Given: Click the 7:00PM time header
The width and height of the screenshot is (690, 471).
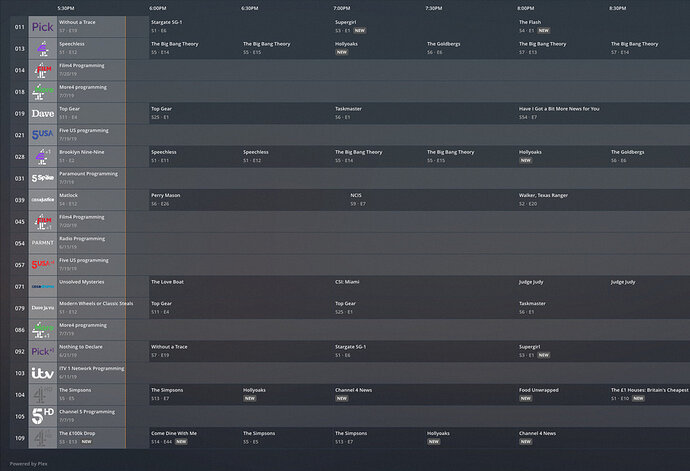Looking at the screenshot, I should click(x=342, y=8).
